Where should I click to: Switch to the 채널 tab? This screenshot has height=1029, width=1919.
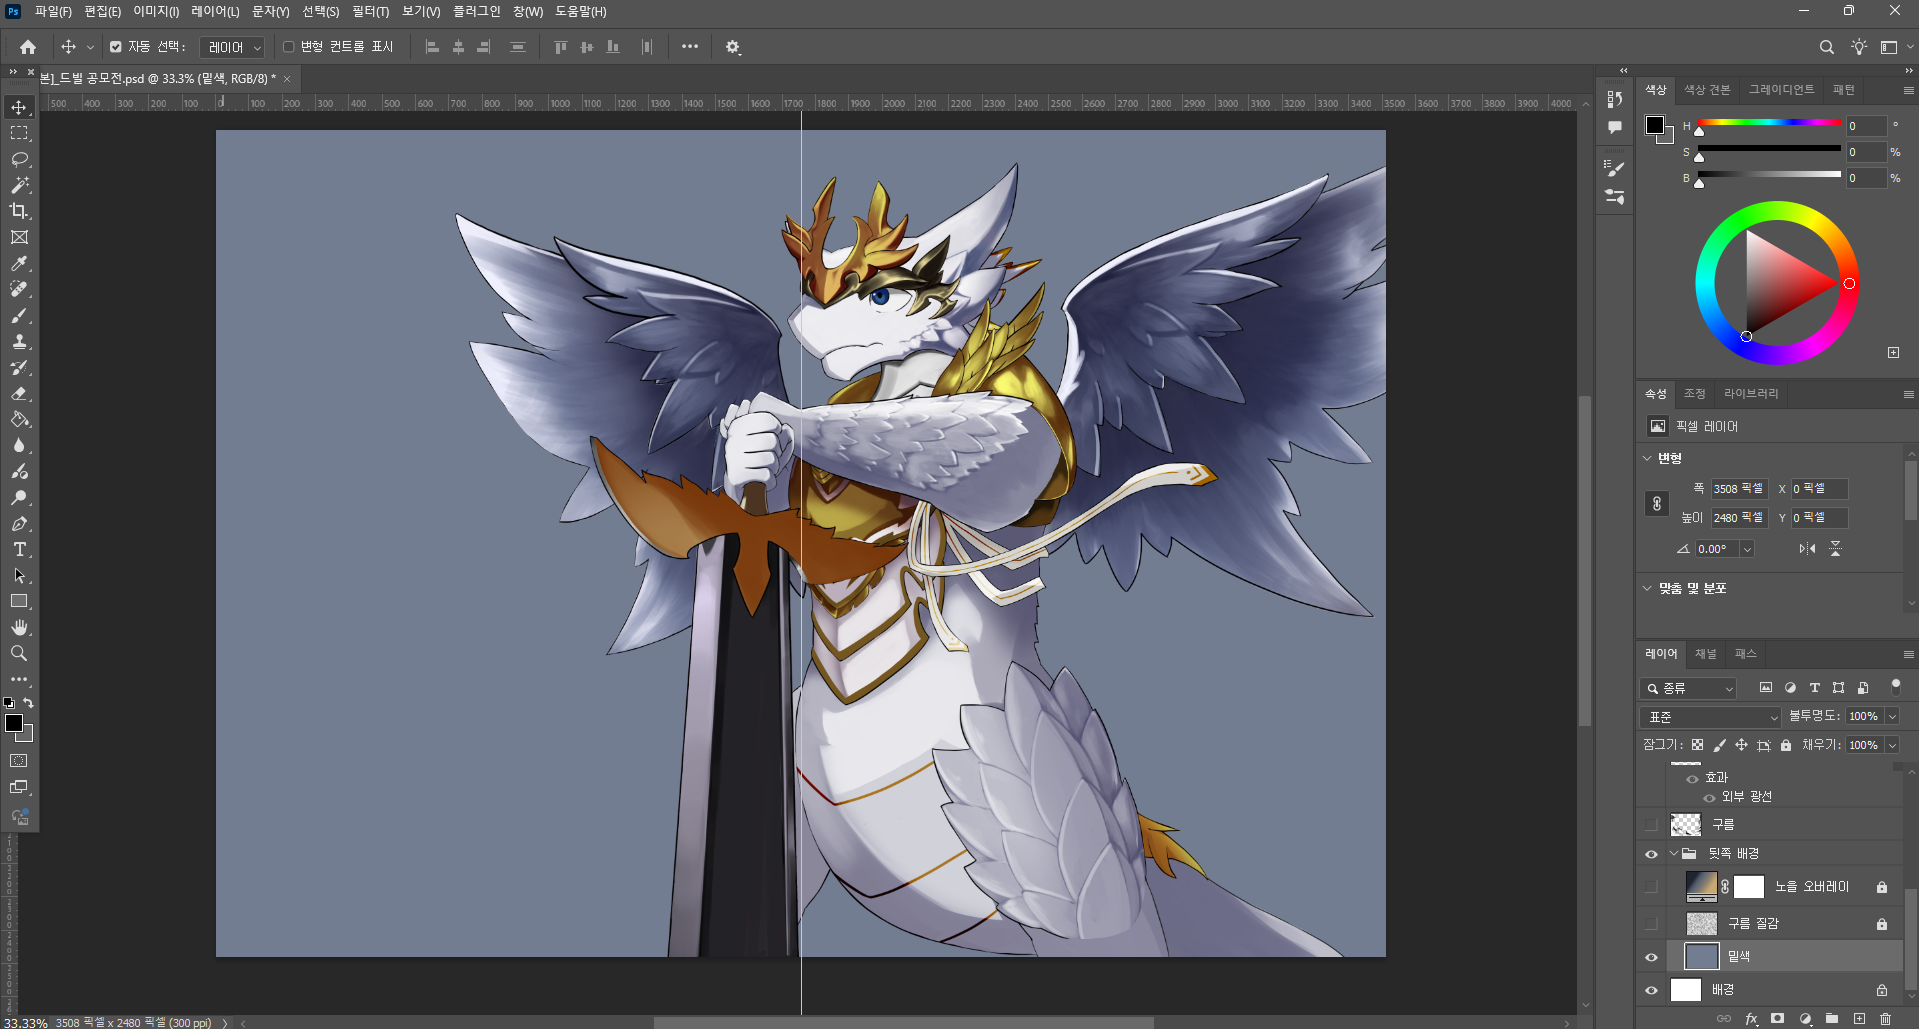[x=1705, y=654]
